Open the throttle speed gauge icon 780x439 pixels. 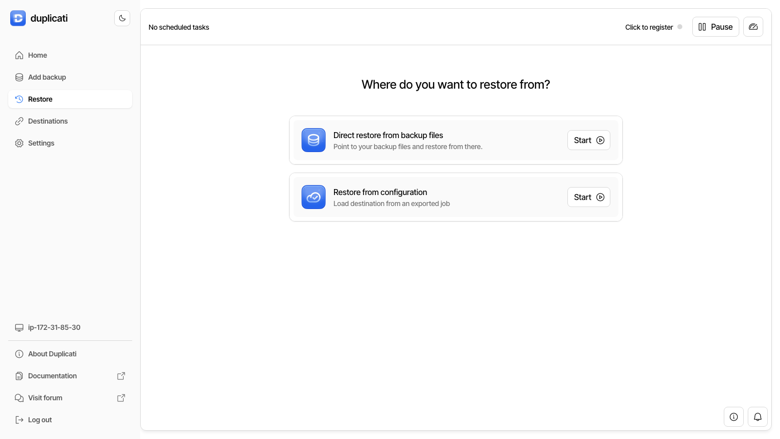coord(753,27)
